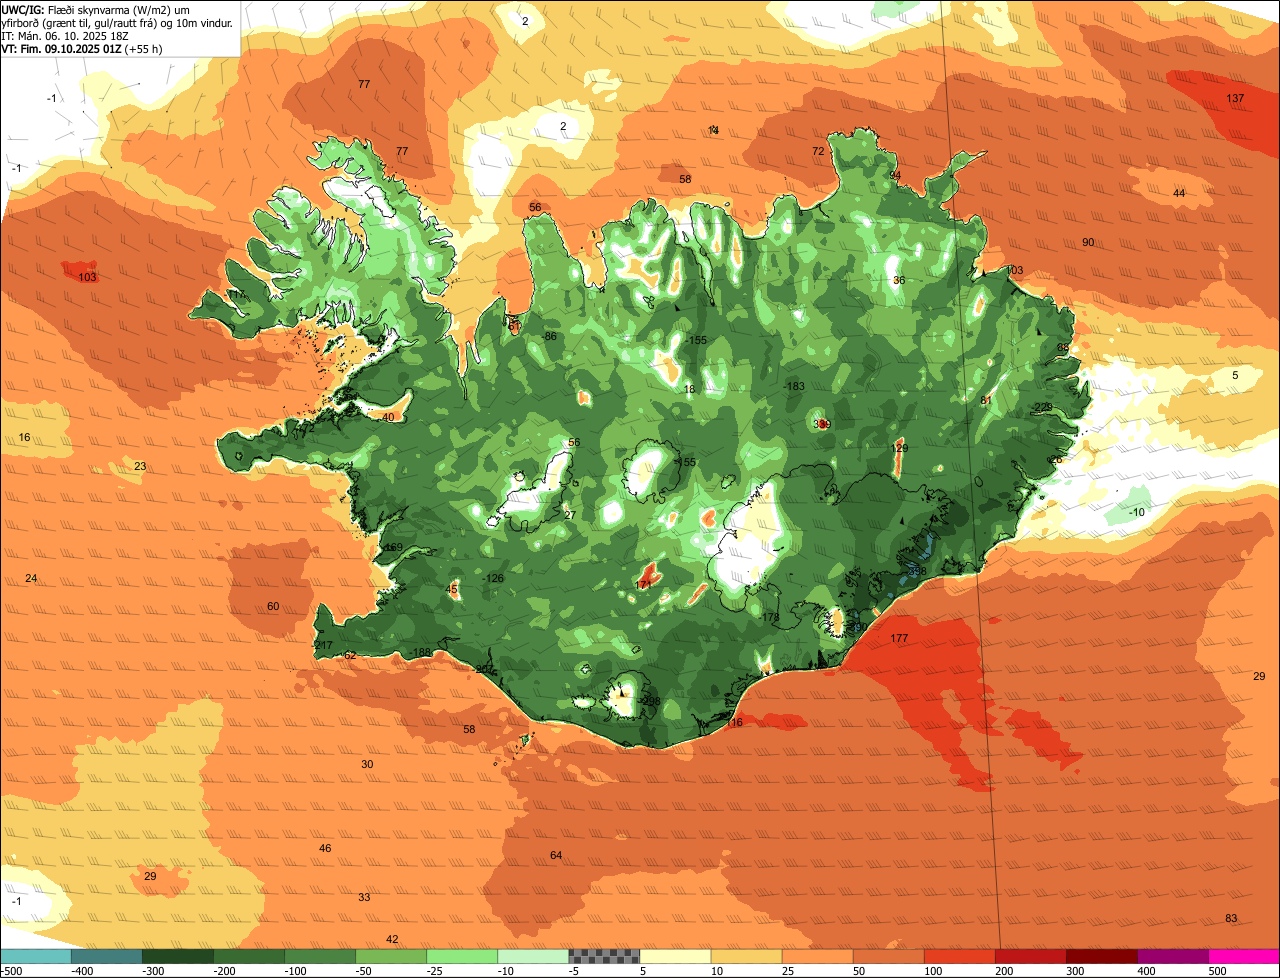Click the map value '-178'
This screenshot has height=978, width=1280.
click(769, 618)
